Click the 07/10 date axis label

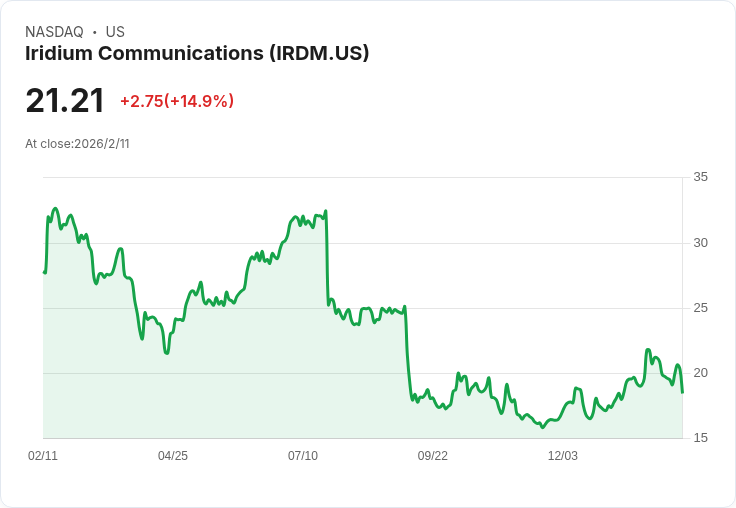303,455
